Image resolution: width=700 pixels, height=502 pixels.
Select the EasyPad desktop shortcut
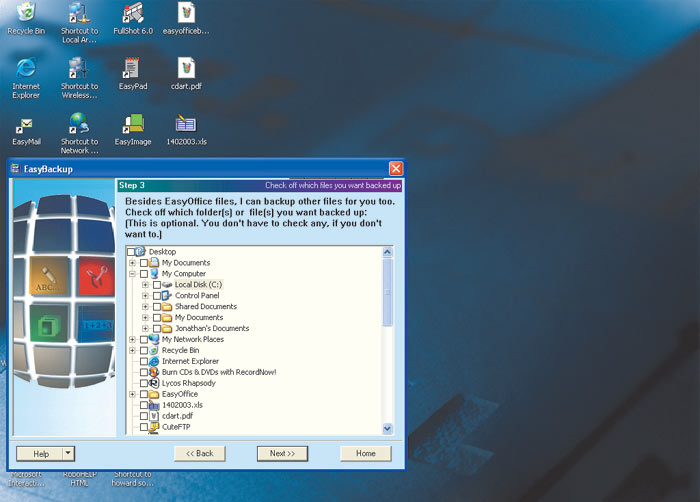[x=132, y=69]
